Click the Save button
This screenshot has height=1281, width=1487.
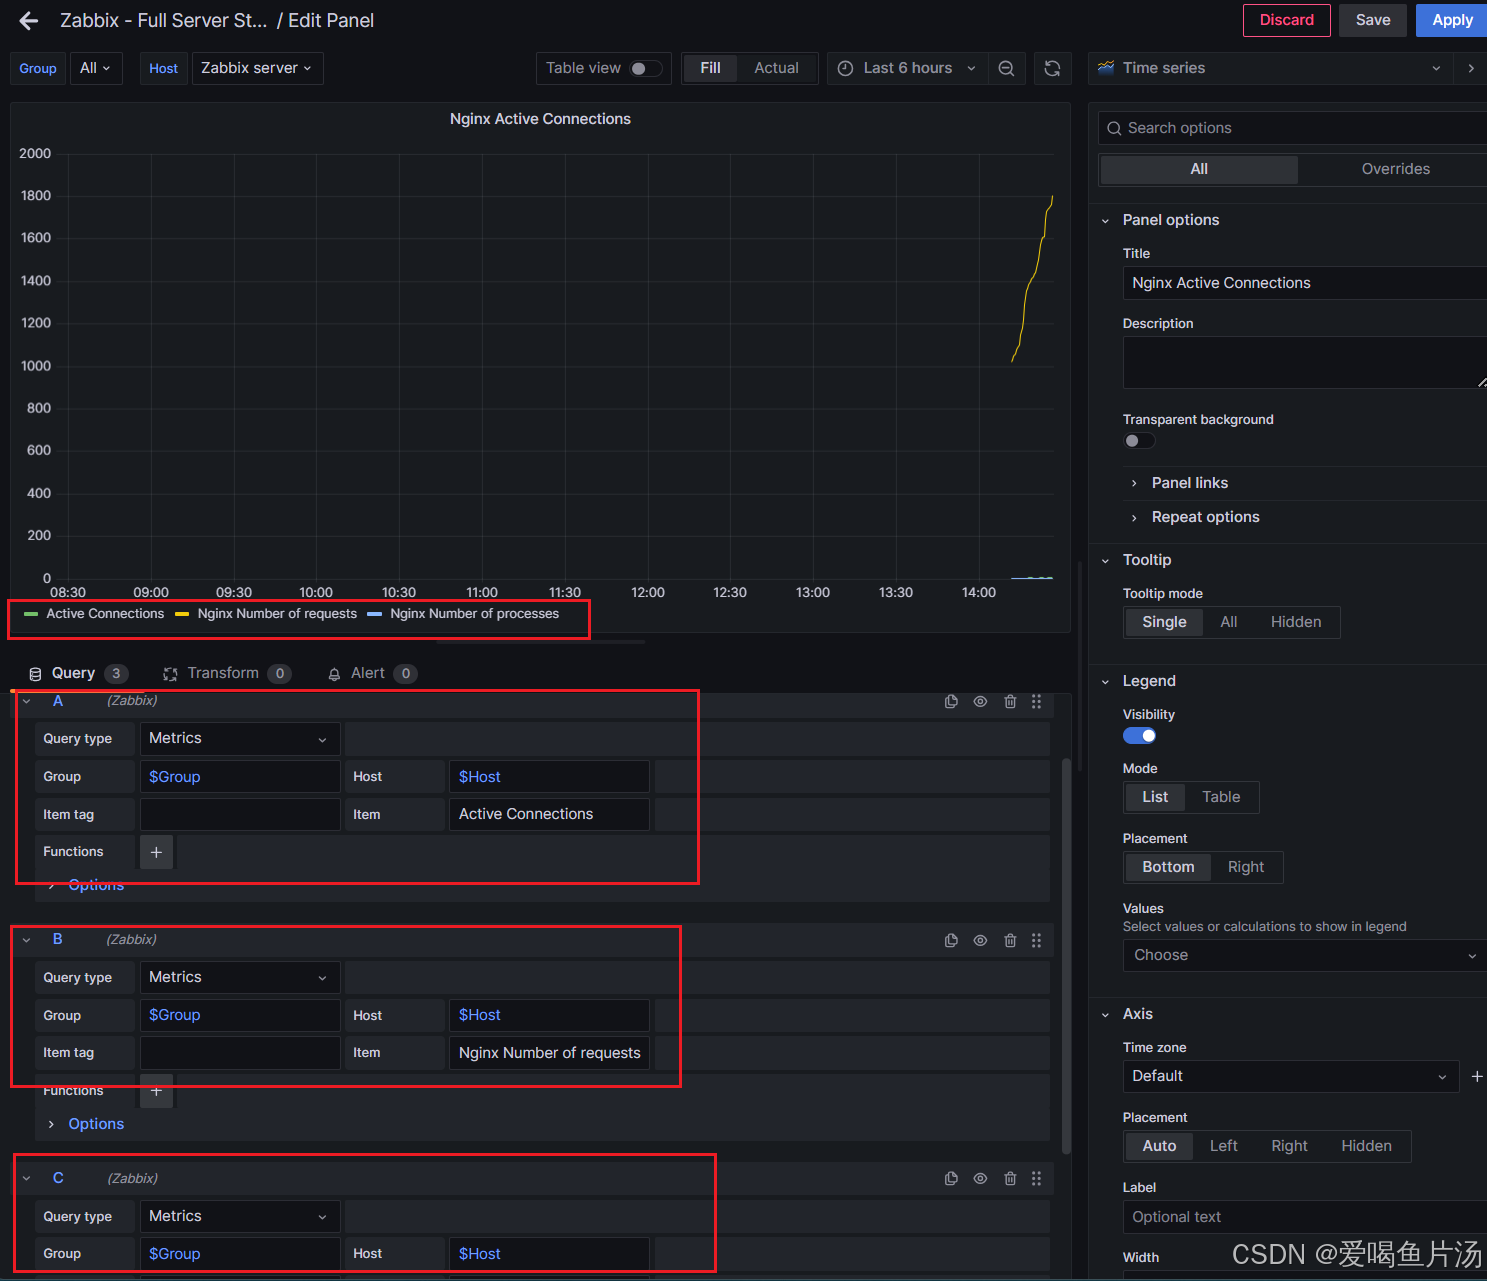pyautogui.click(x=1372, y=20)
